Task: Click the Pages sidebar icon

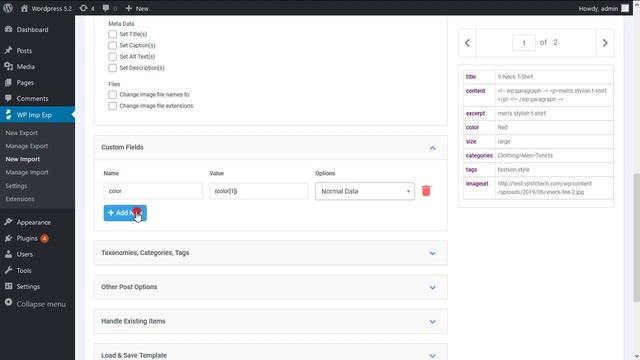Action: (x=9, y=82)
